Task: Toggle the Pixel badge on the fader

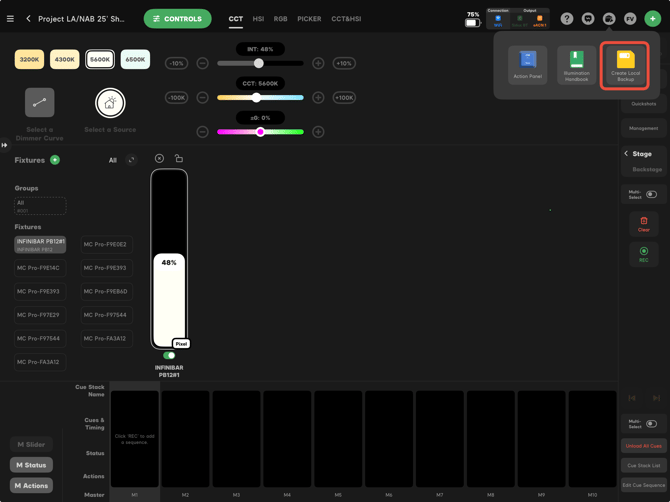Action: 181,343
